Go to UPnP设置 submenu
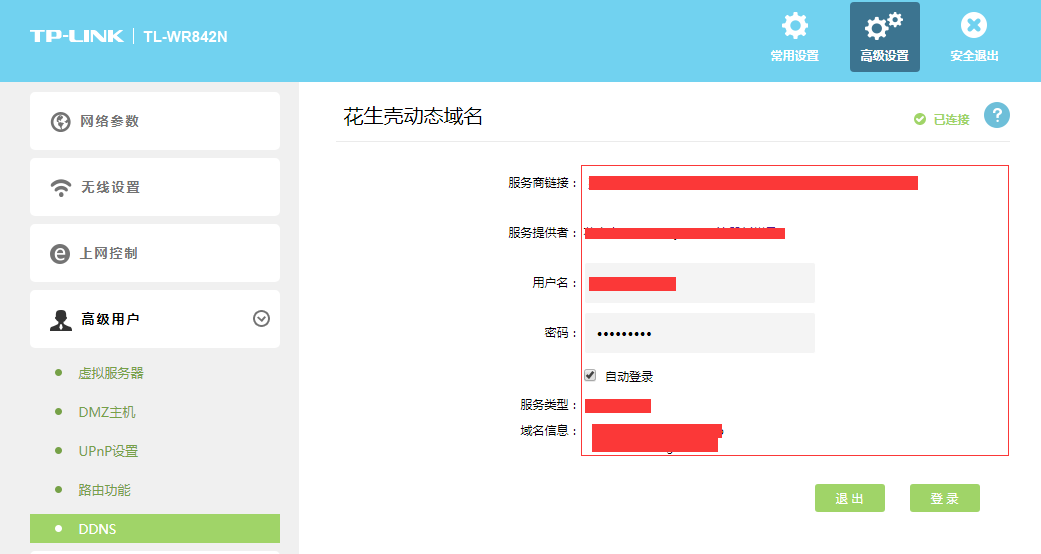The width and height of the screenshot is (1041, 554). (x=108, y=451)
